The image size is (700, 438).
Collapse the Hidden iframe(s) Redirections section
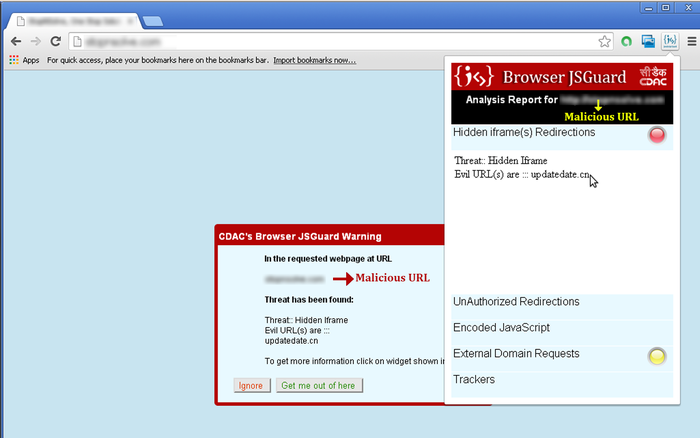[562, 137]
